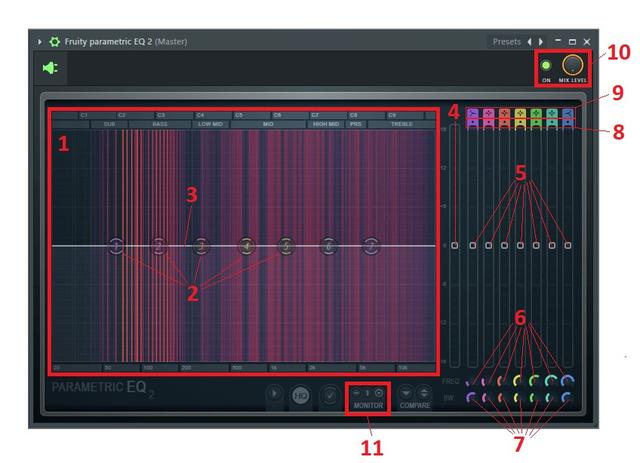Click the yellow BW knob for band 4
This screenshot has width=640, height=463.
(x=519, y=397)
